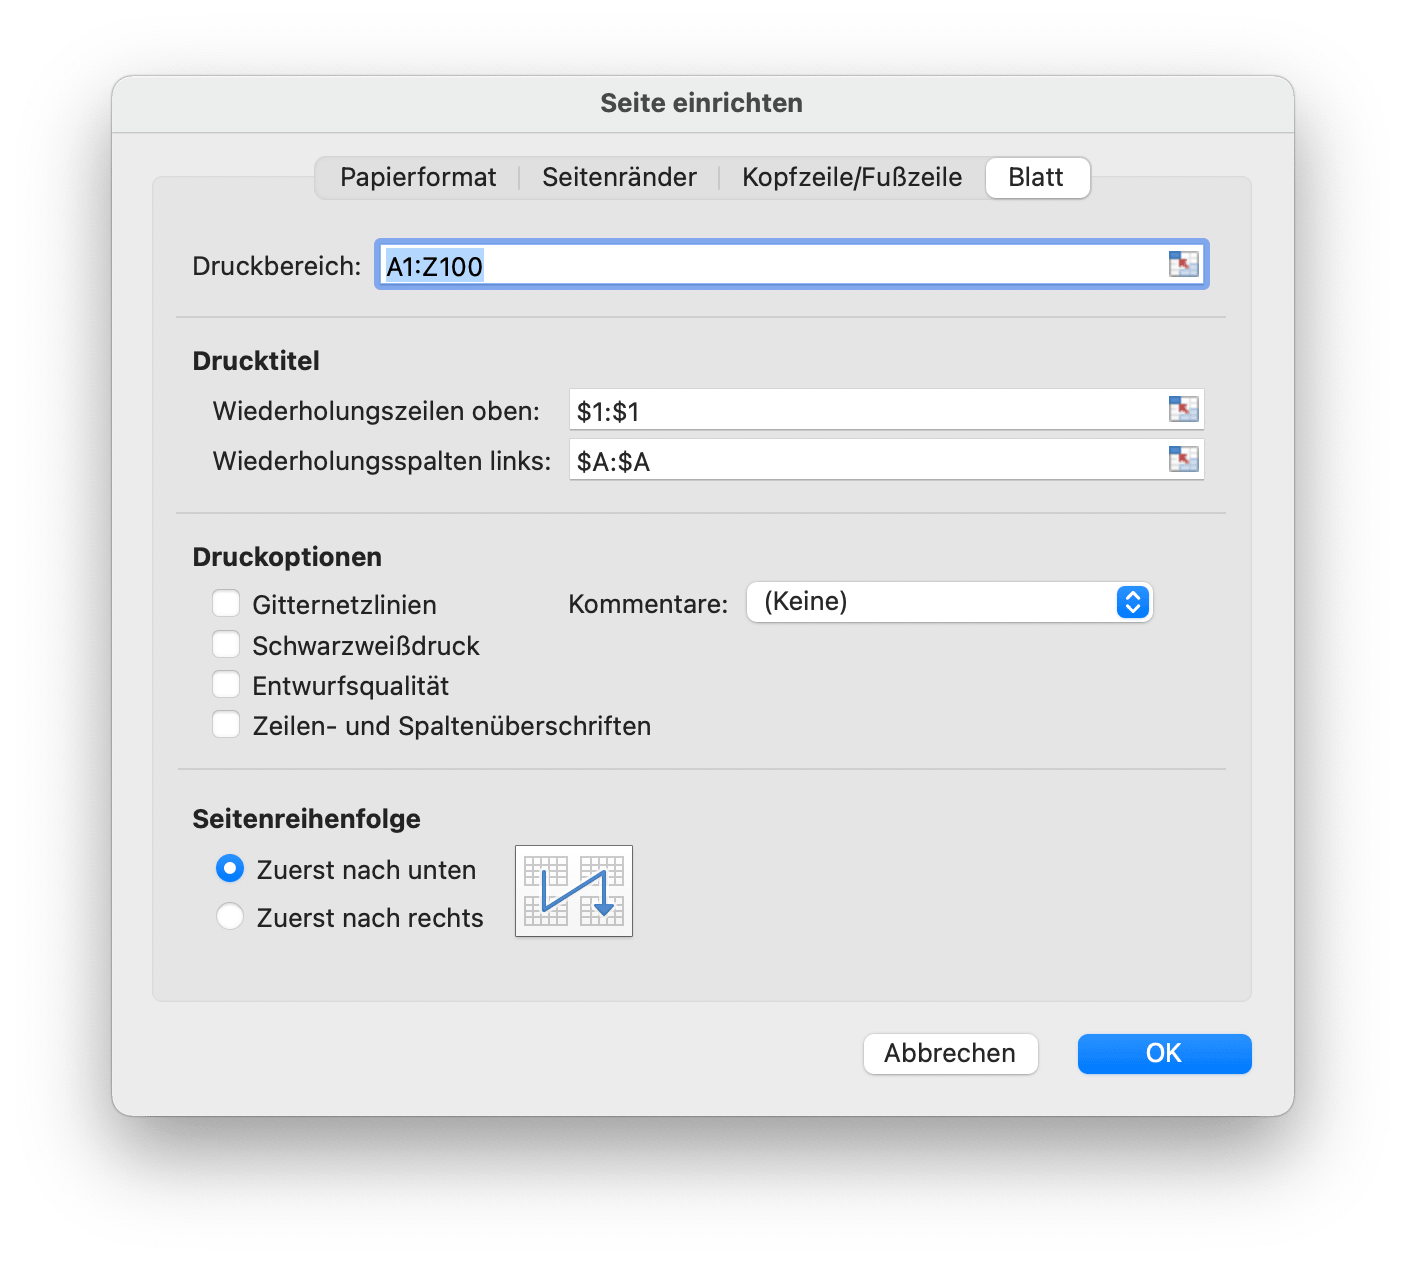
Task: Open the Kopfzeile/Fußzeile tab
Action: pos(851,177)
